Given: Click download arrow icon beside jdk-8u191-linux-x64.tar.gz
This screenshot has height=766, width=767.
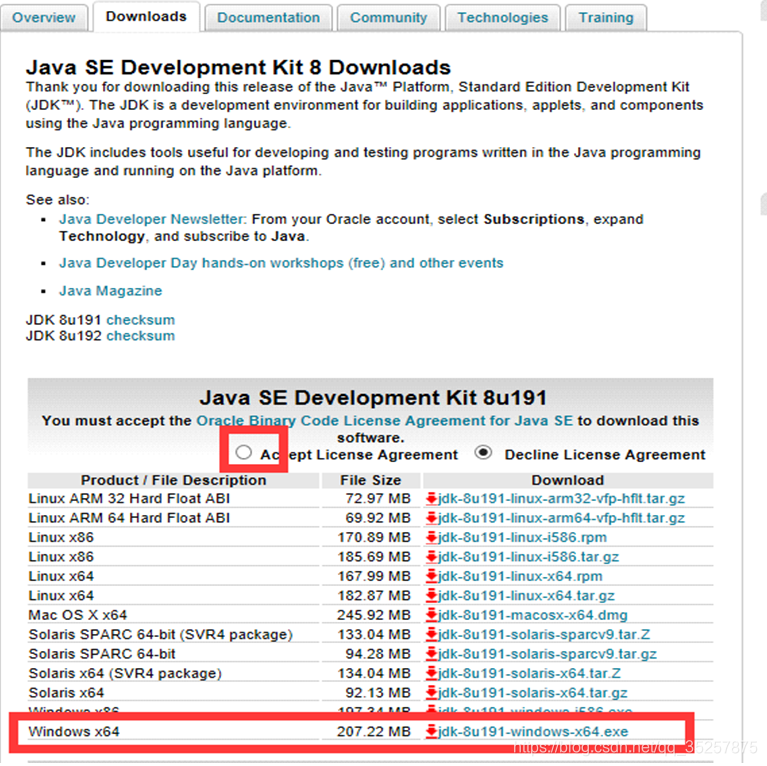Looking at the screenshot, I should pyautogui.click(x=431, y=596).
